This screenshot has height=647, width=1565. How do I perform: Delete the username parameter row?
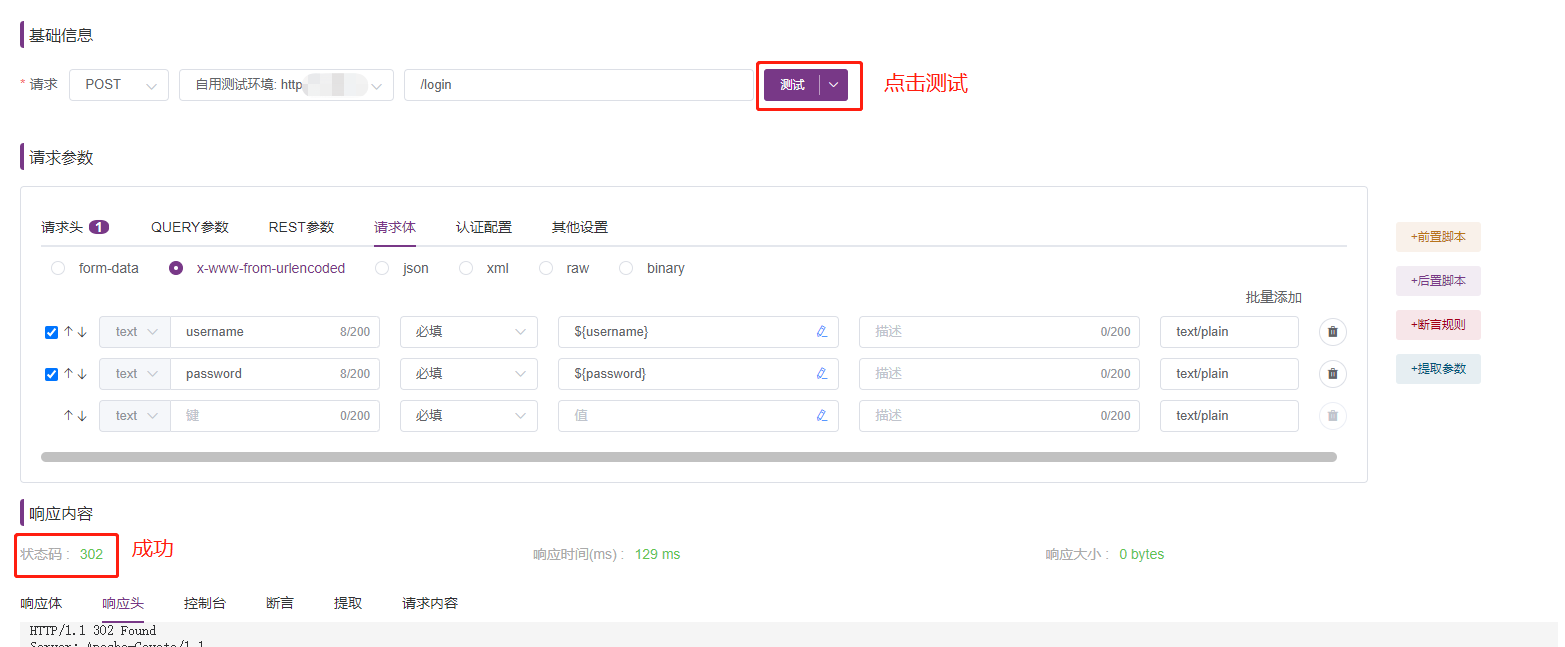pos(1332,331)
